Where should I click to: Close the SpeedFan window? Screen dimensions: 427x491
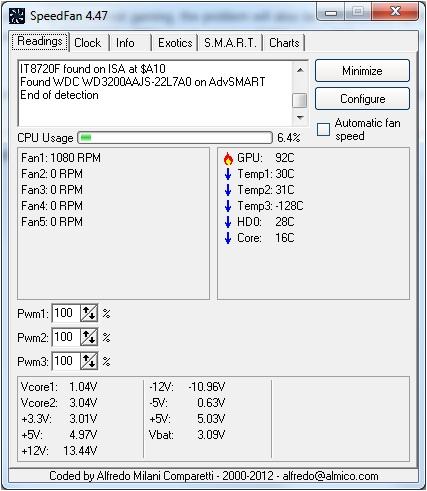(396, 12)
